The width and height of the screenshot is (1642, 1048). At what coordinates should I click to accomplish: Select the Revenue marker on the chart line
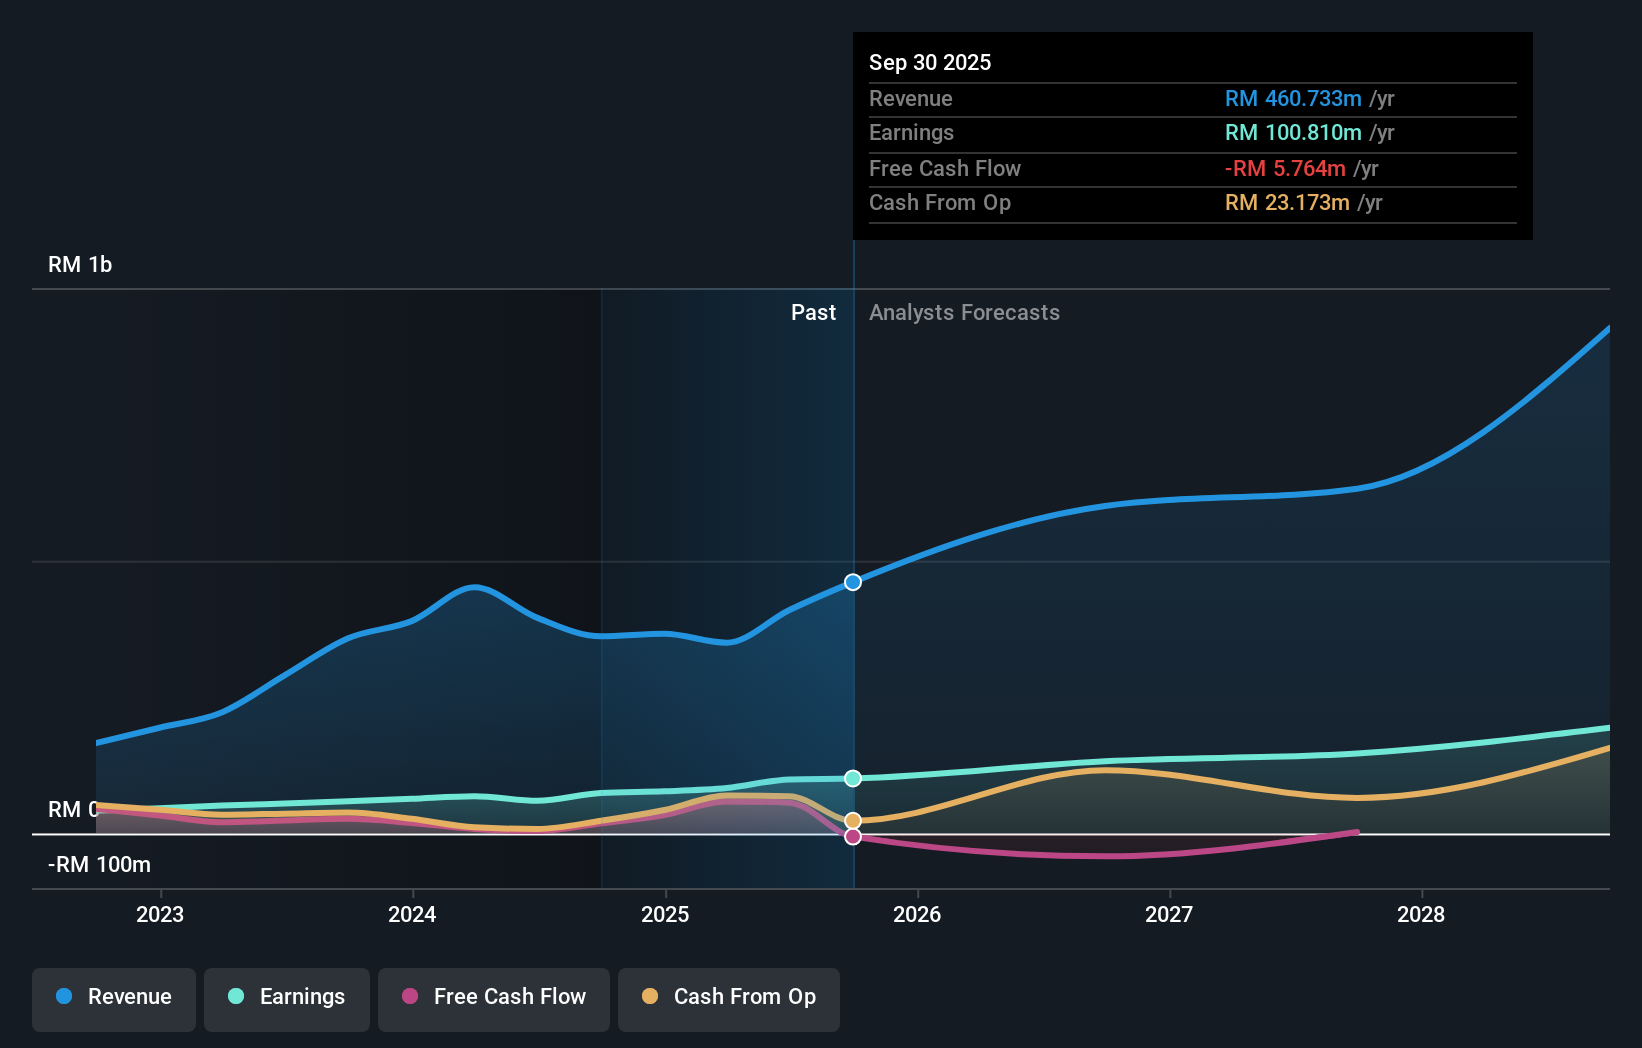click(x=852, y=581)
